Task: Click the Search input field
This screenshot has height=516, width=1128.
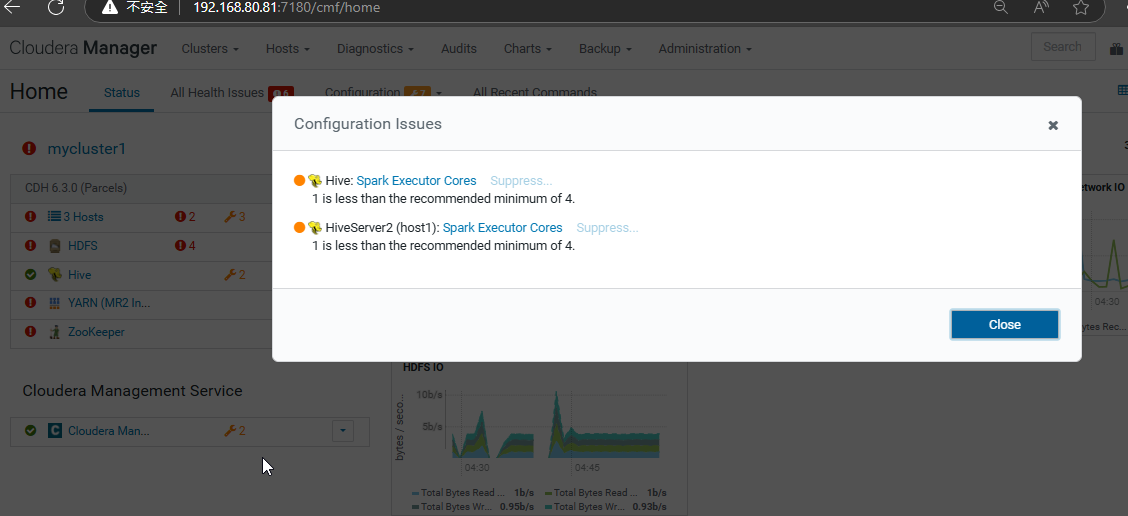Action: click(1063, 47)
